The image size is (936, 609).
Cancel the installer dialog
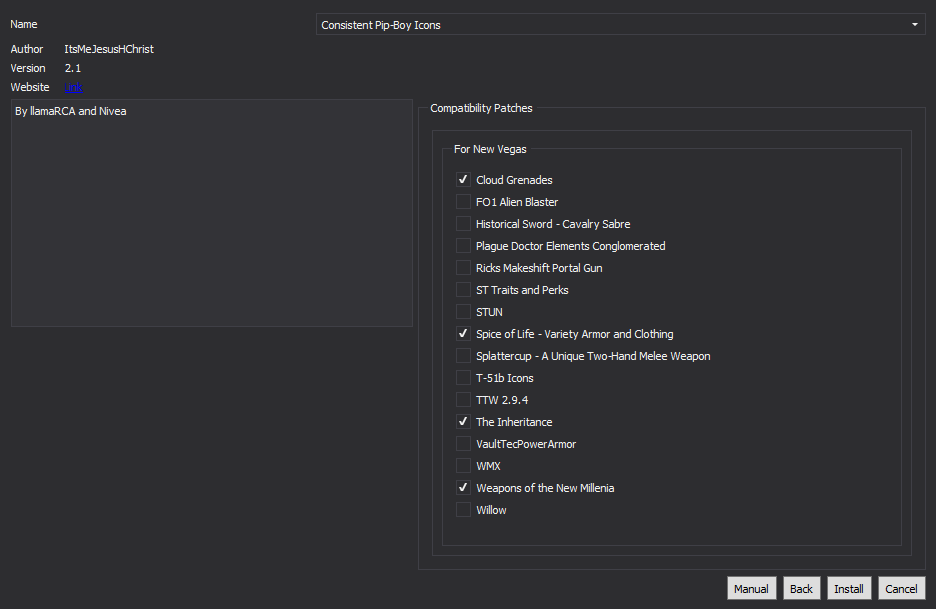click(901, 589)
